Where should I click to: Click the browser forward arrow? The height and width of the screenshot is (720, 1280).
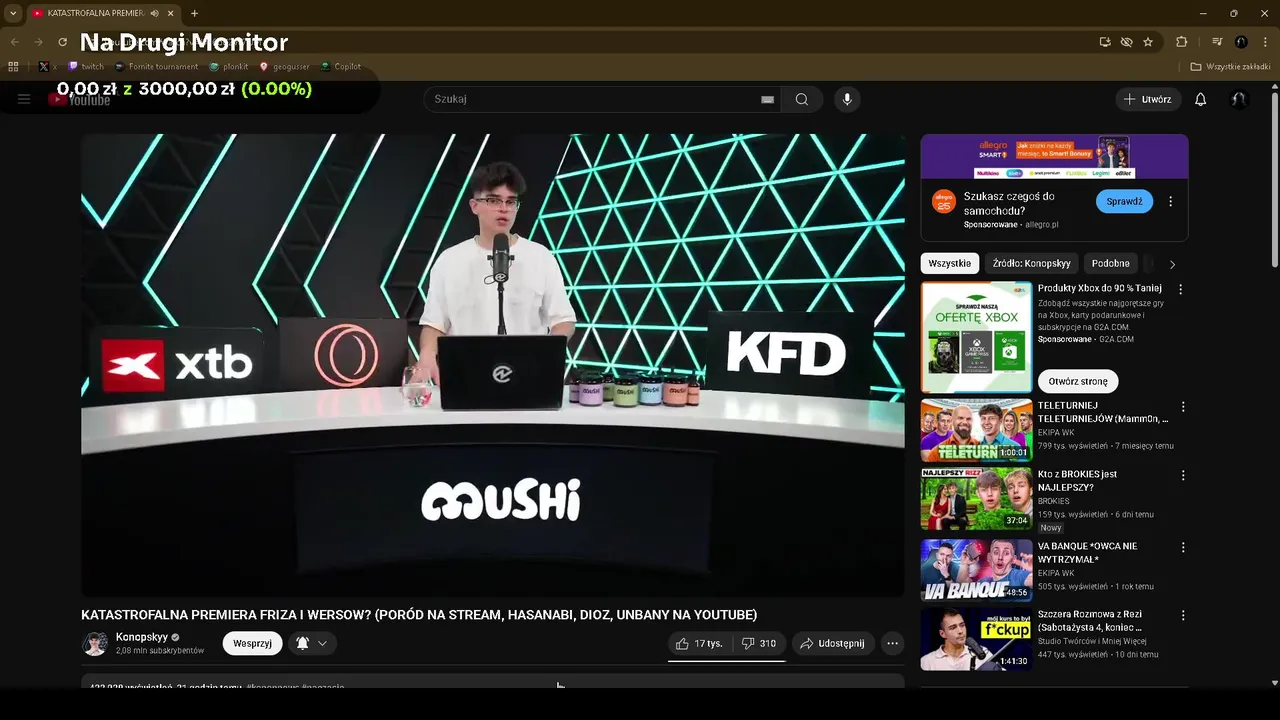pos(38,42)
